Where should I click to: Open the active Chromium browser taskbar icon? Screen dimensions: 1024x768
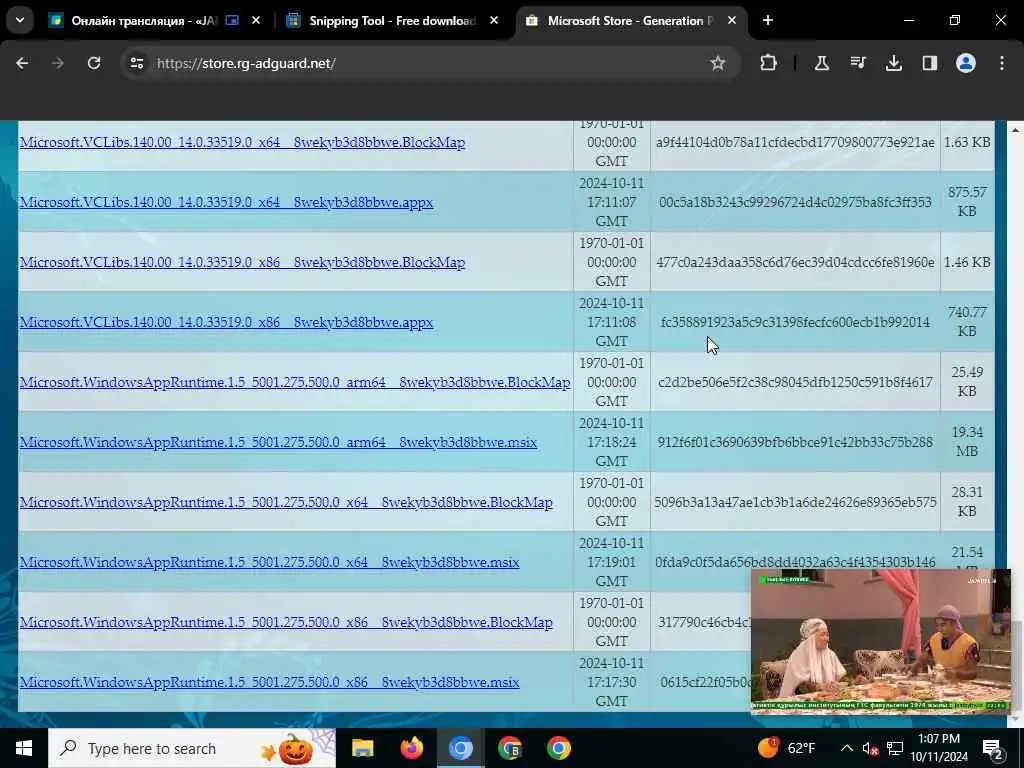[x=460, y=748]
